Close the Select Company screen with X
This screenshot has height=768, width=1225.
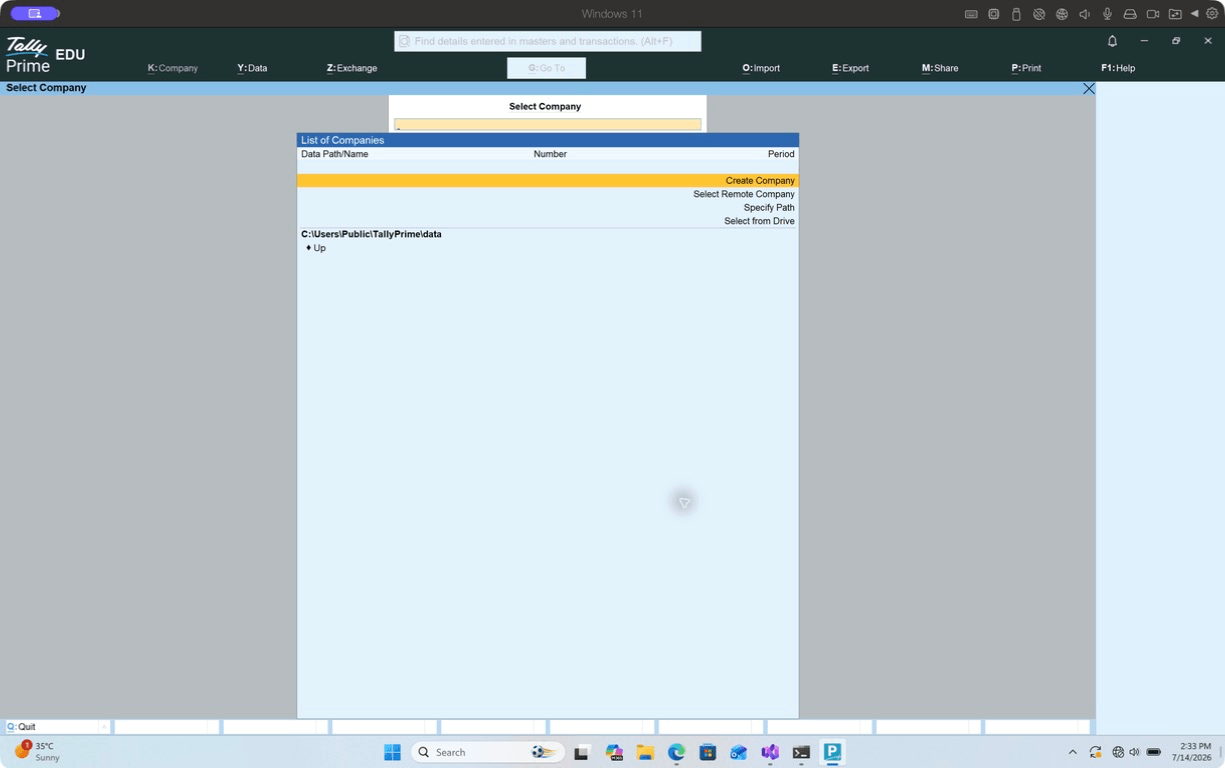1089,88
